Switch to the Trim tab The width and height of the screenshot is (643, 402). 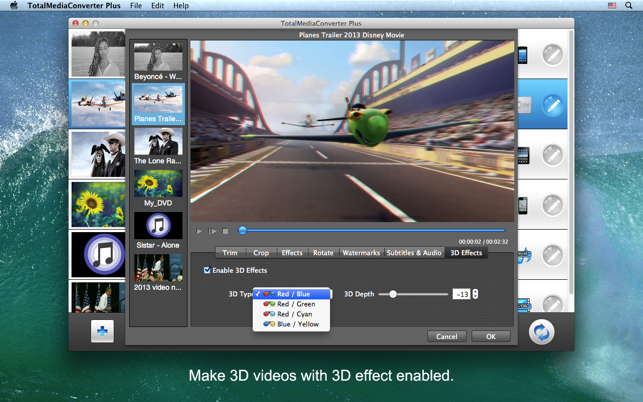click(230, 253)
